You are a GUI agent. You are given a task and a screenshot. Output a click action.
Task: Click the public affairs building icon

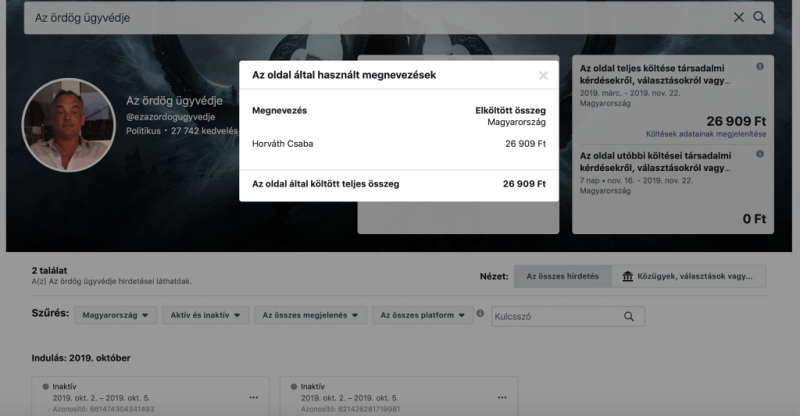pos(628,276)
